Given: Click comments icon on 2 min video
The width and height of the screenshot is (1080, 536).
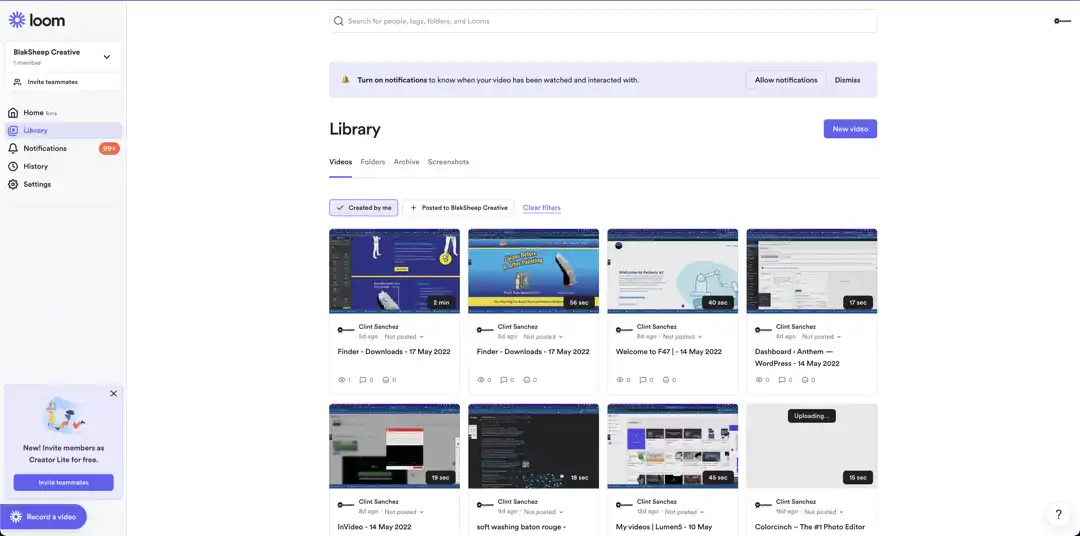Looking at the screenshot, I should point(364,380).
